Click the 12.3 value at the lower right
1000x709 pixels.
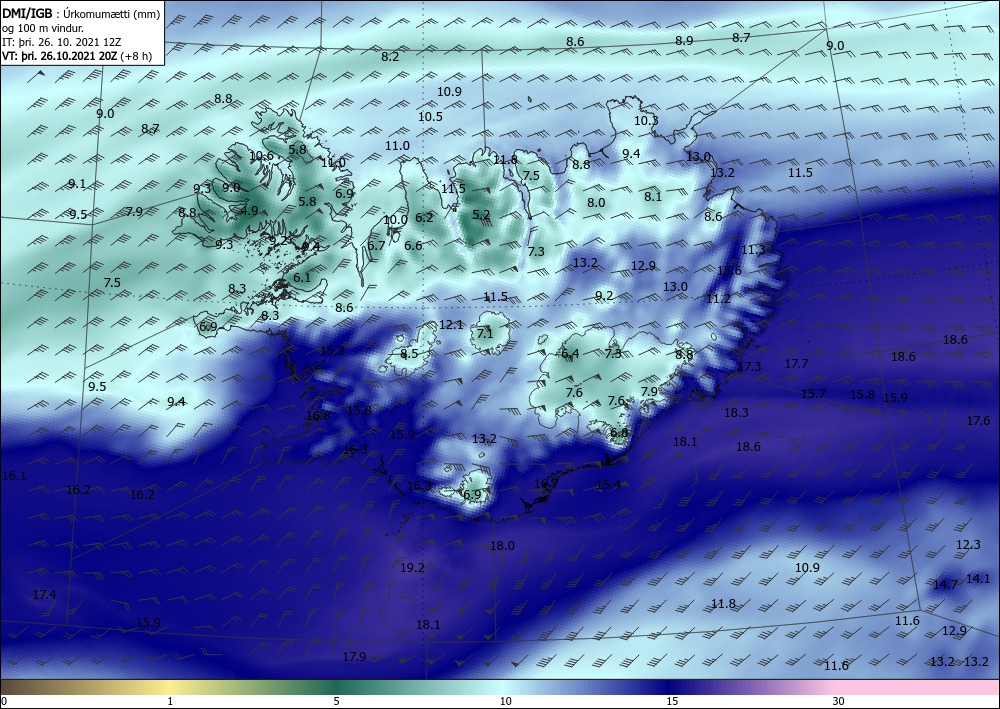click(x=968, y=545)
